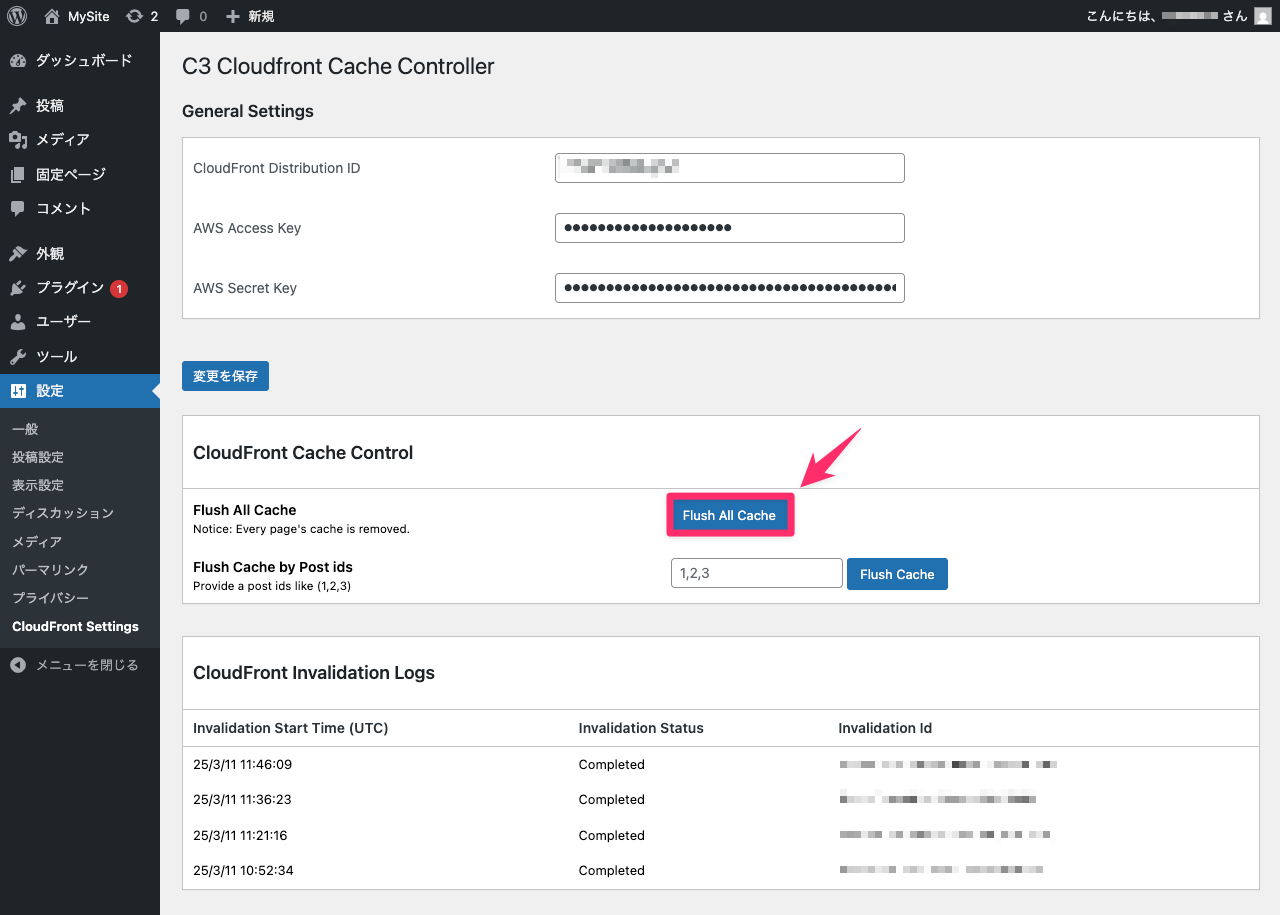Open ツール menu item
Viewport: 1280px width, 915px height.
point(80,357)
